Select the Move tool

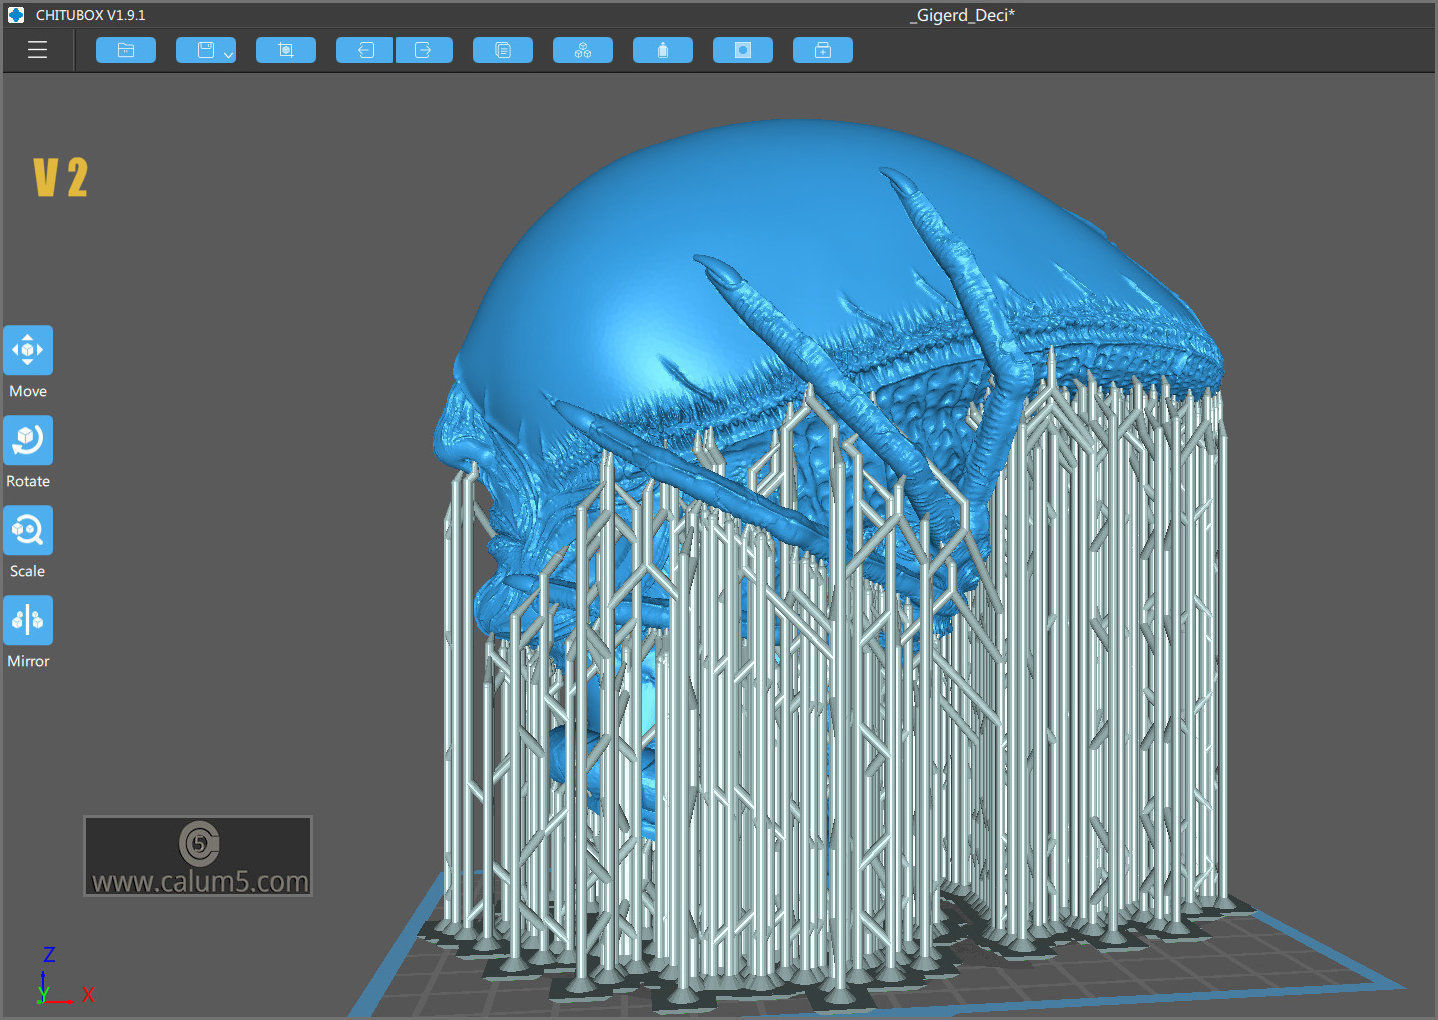(x=28, y=350)
